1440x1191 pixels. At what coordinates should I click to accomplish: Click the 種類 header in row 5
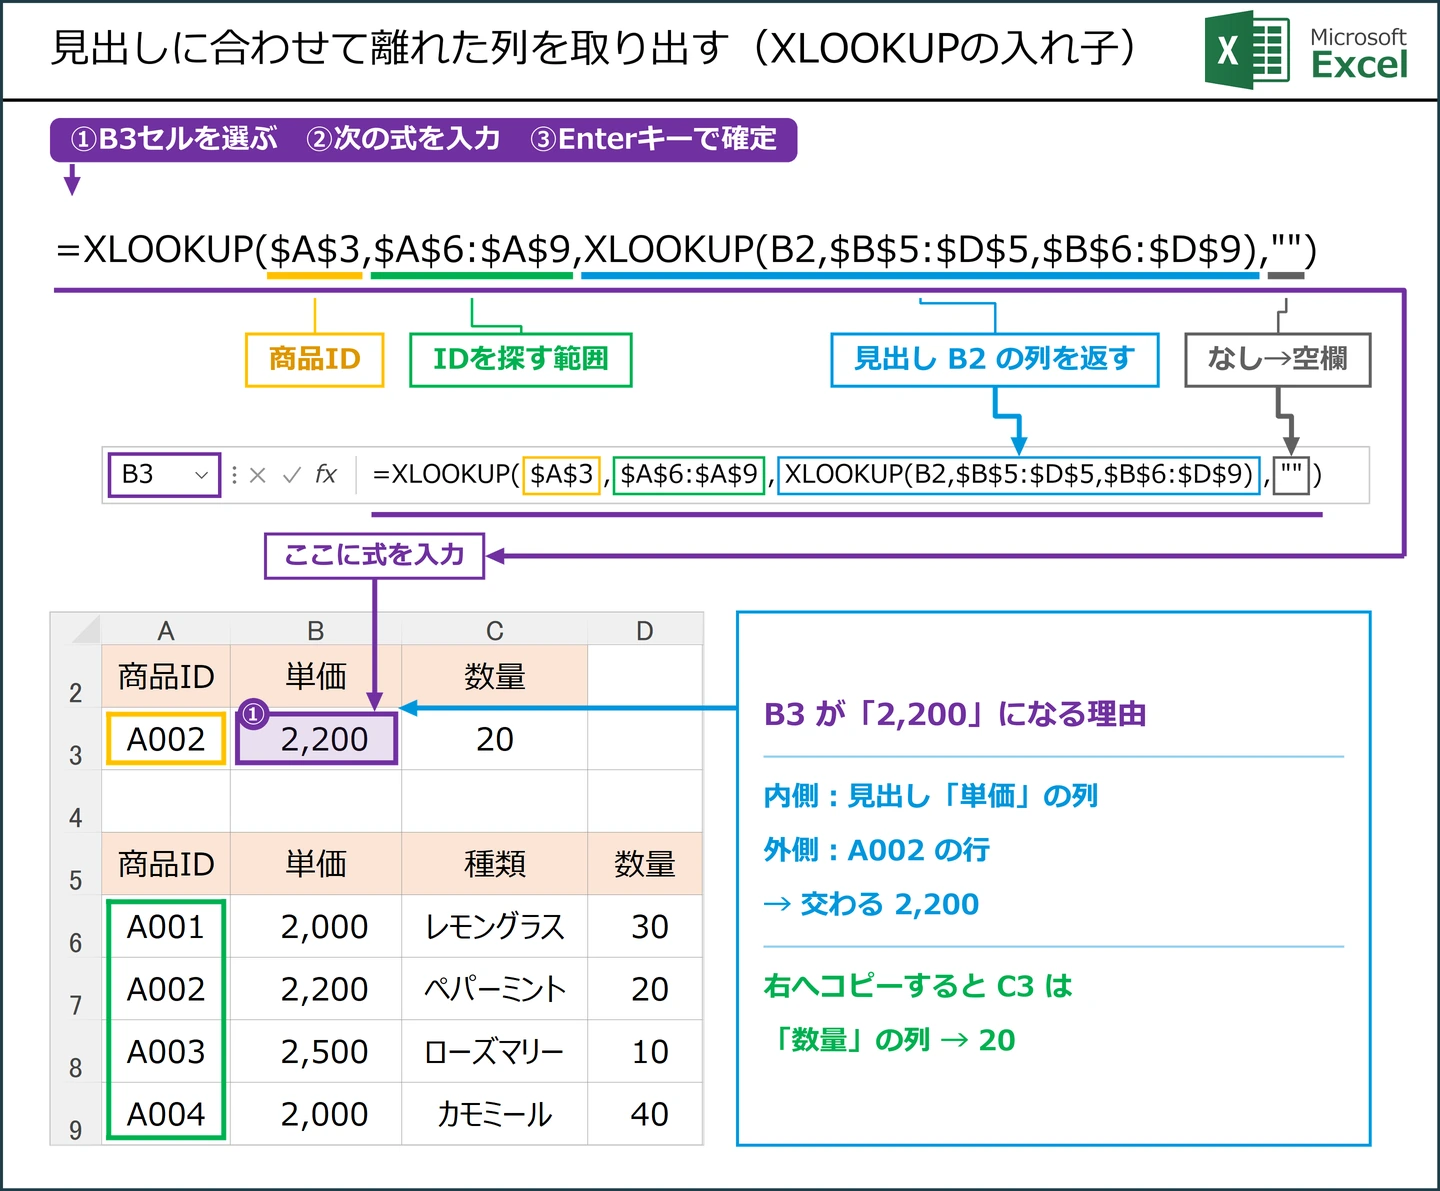pyautogui.click(x=494, y=864)
